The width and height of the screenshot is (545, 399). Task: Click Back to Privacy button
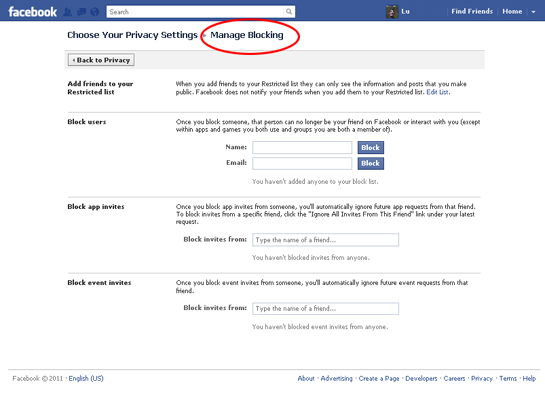pyautogui.click(x=101, y=60)
